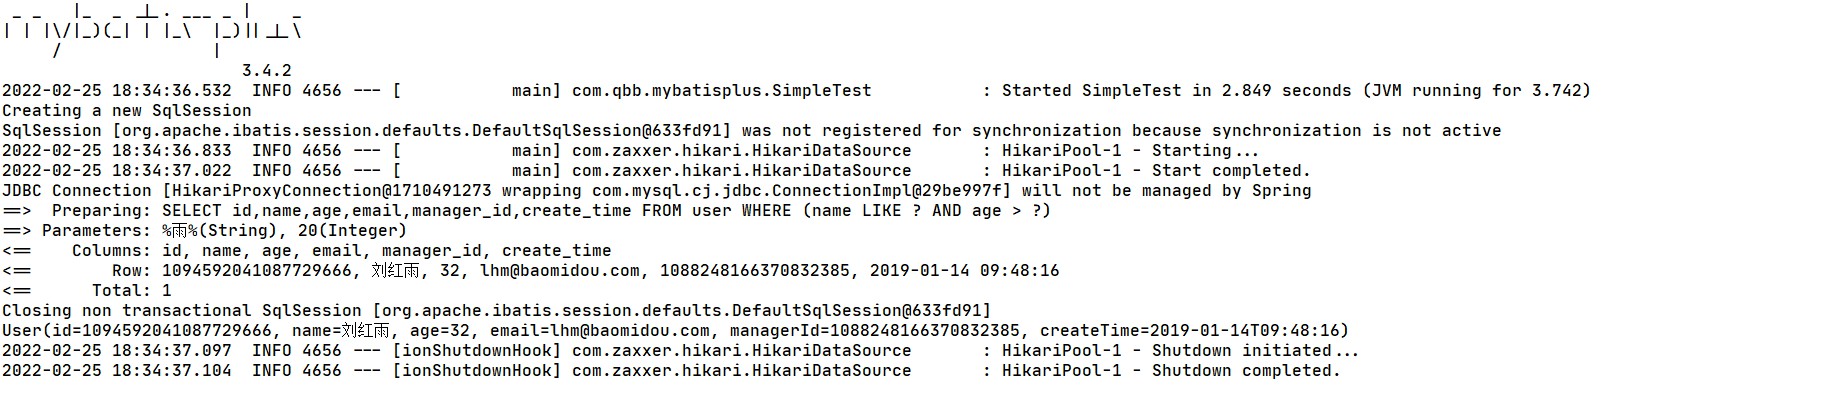Click the com.mysql.cj.jdbc.ConnectionImpl@29be997f reference

click(801, 191)
